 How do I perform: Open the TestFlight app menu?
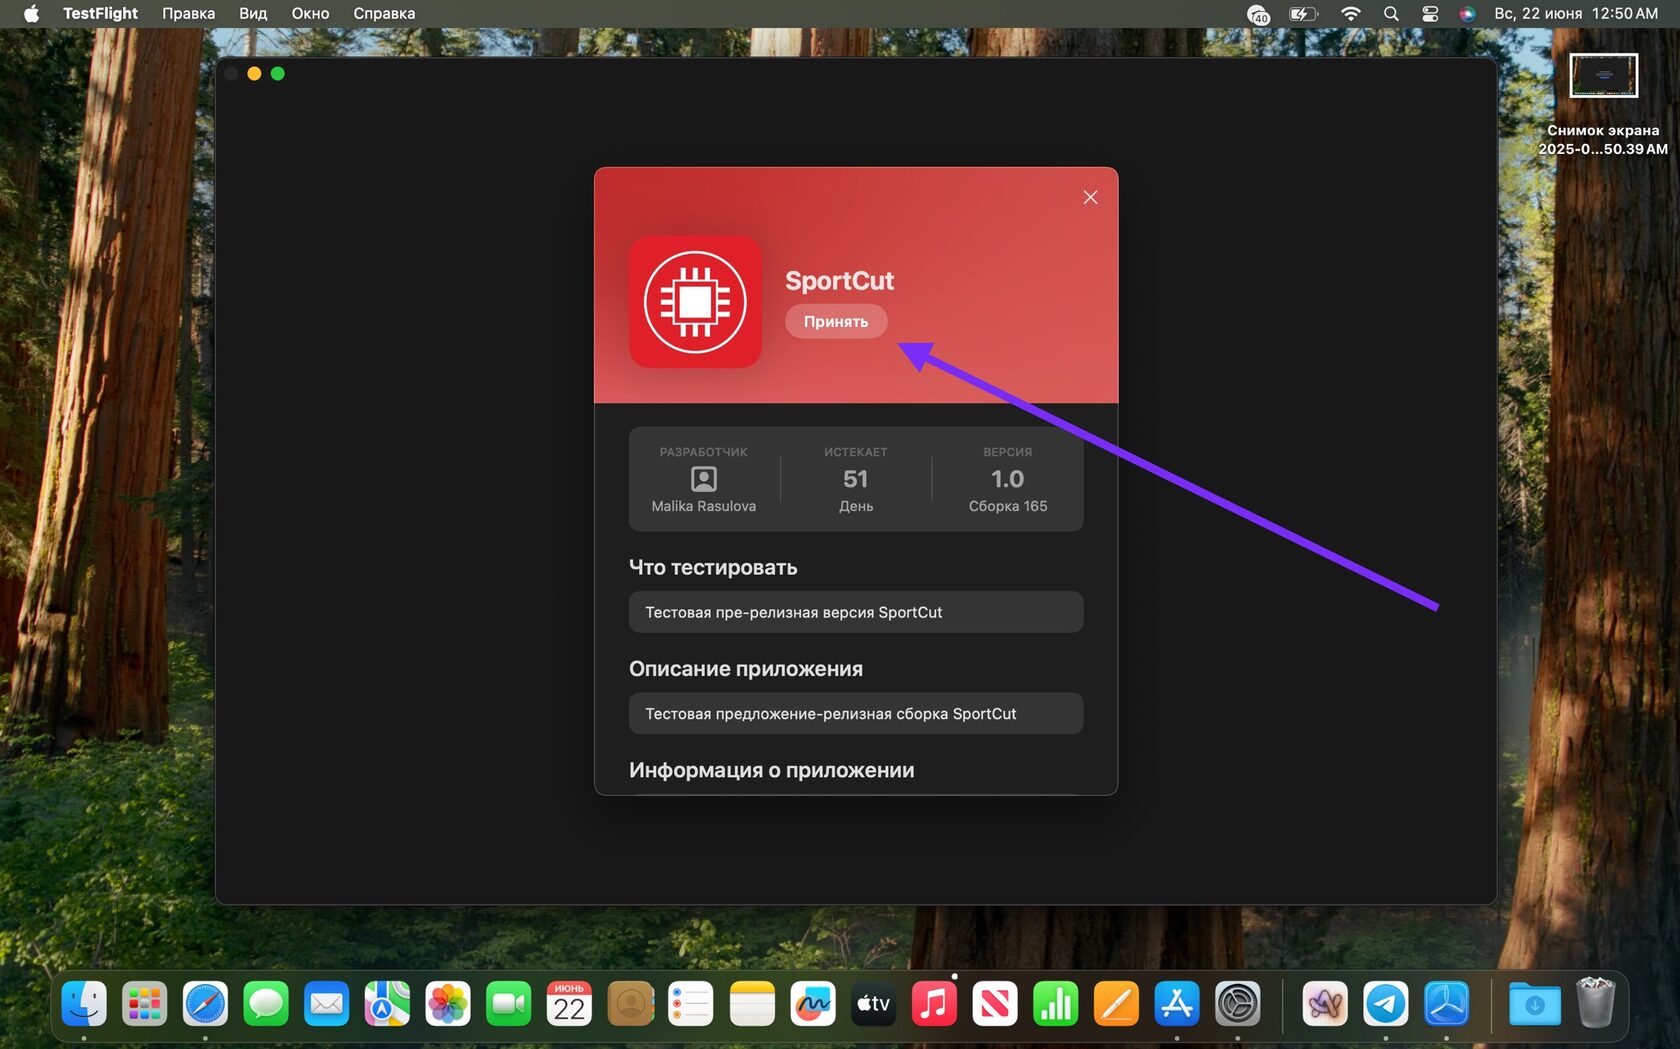[100, 13]
